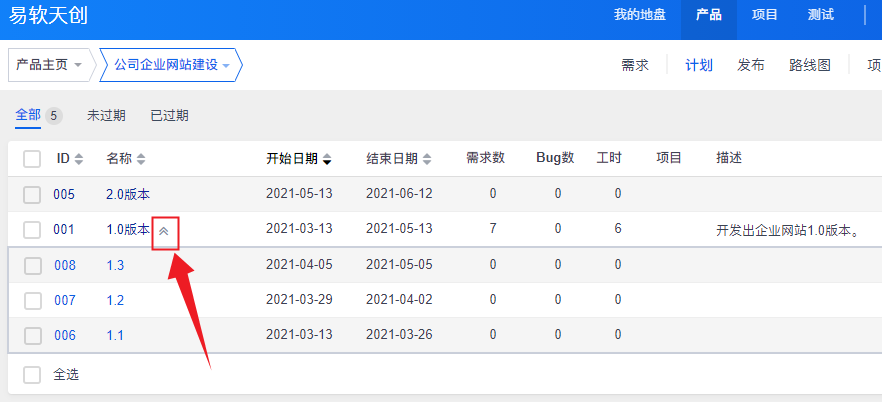Expand the 公司企业网站建设 product dropdown
The image size is (882, 402).
[x=172, y=65]
